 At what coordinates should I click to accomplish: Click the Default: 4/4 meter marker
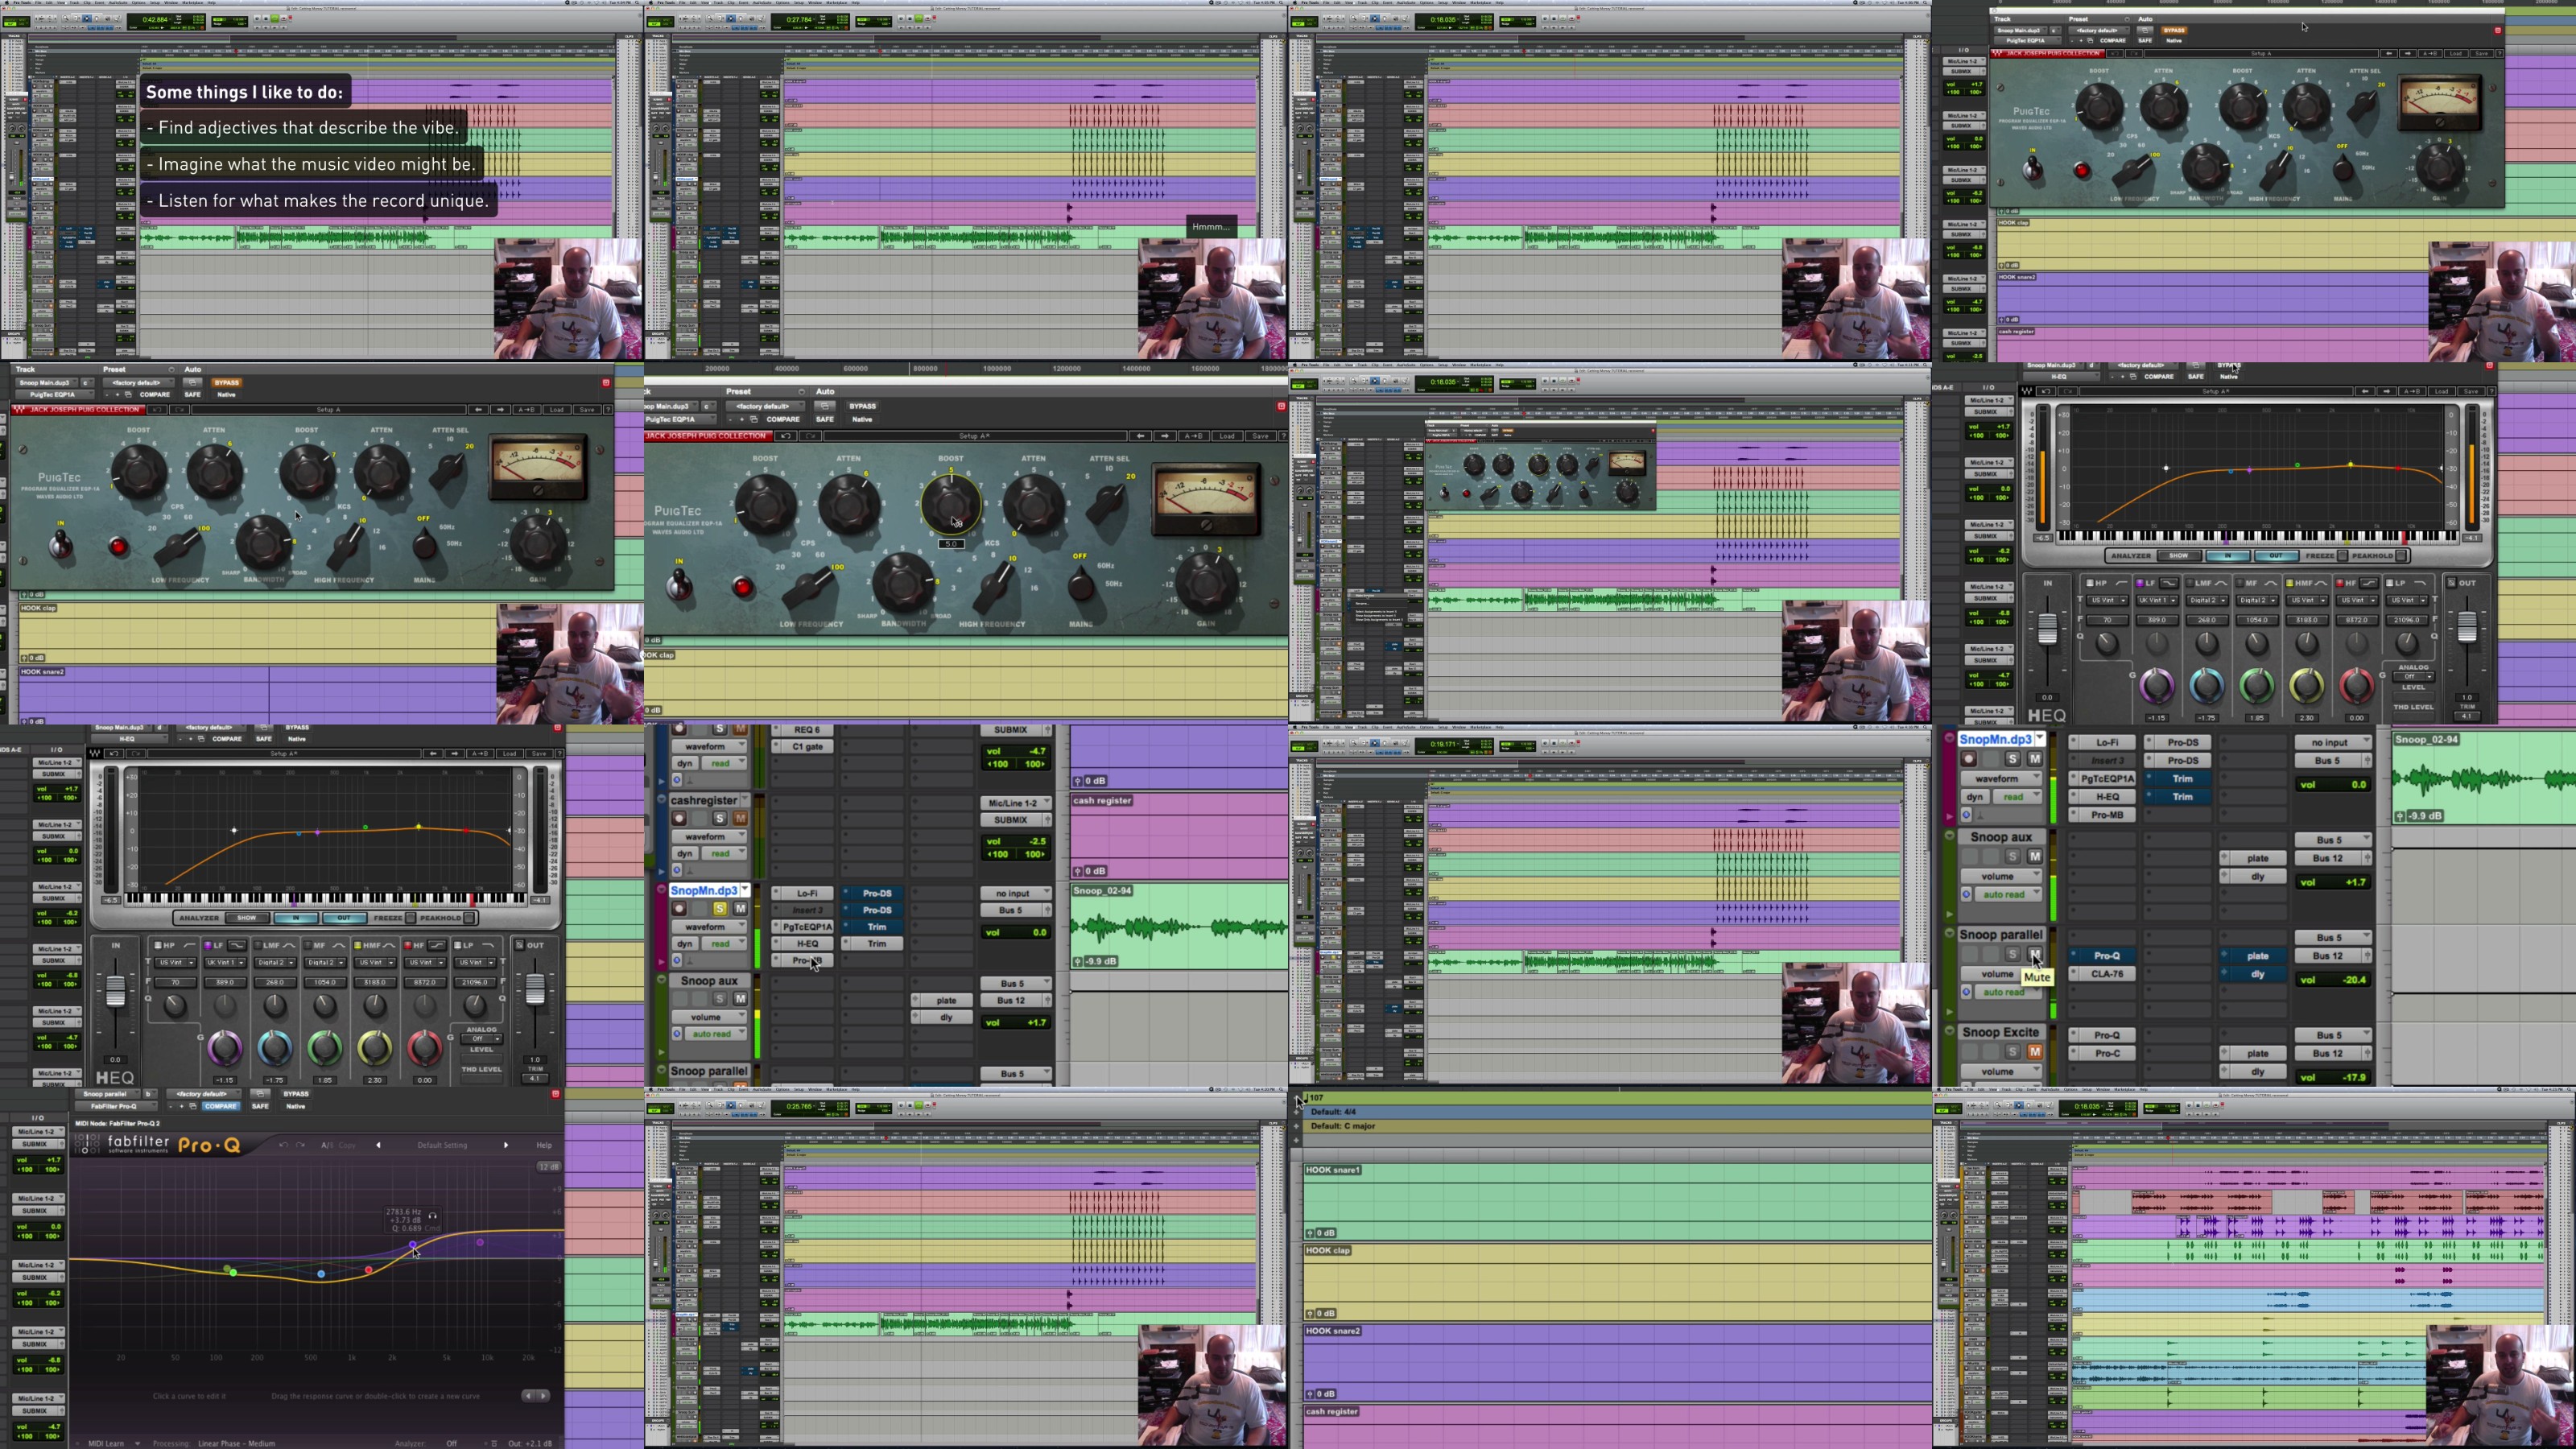[1333, 1112]
